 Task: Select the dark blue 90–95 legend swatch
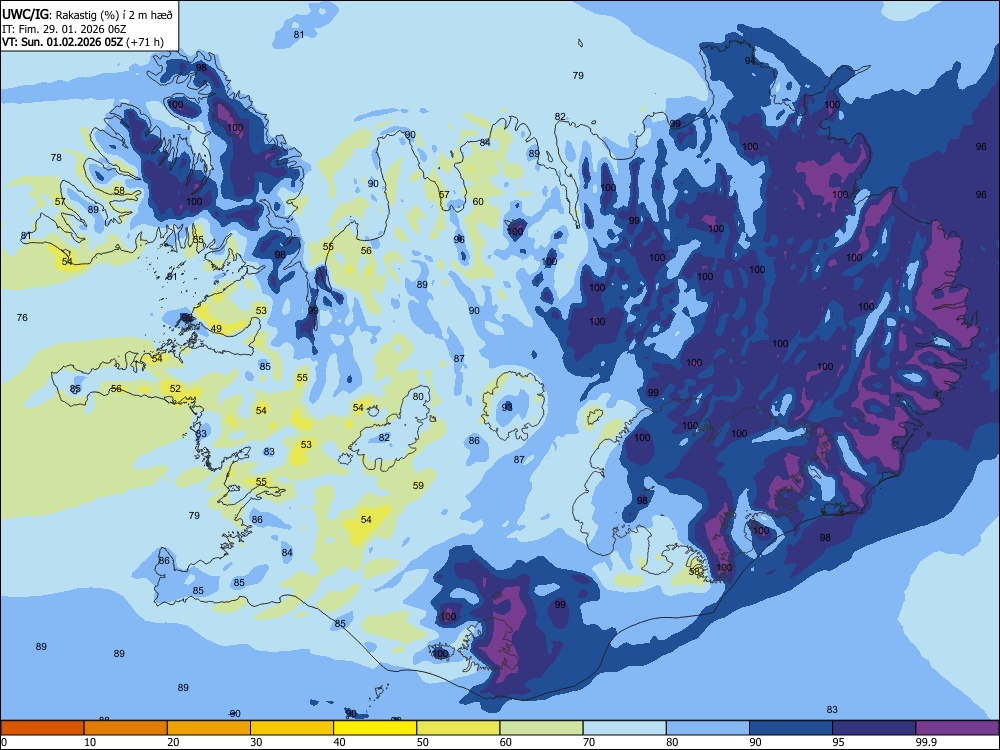pyautogui.click(x=791, y=728)
